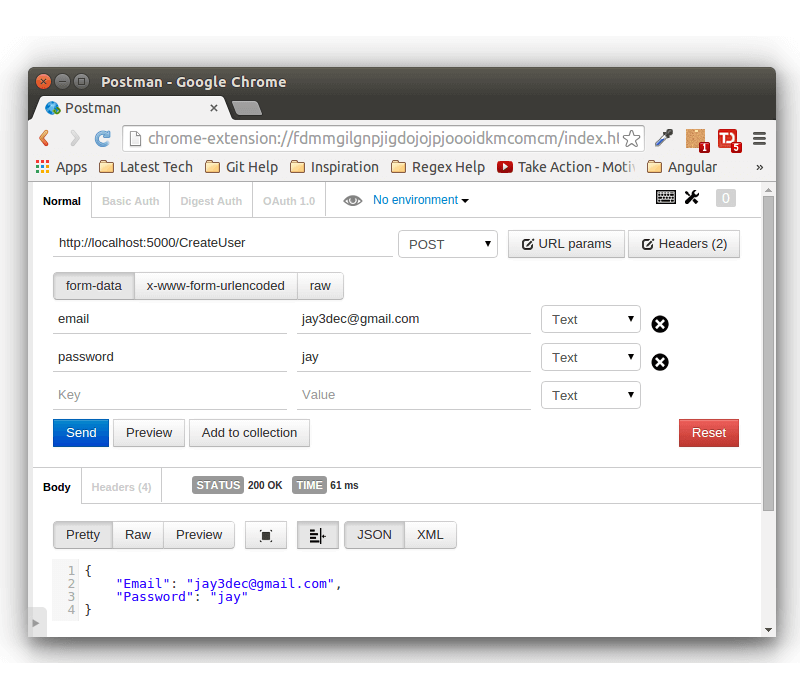
Task: Click the browser back arrow
Action: click(x=45, y=138)
